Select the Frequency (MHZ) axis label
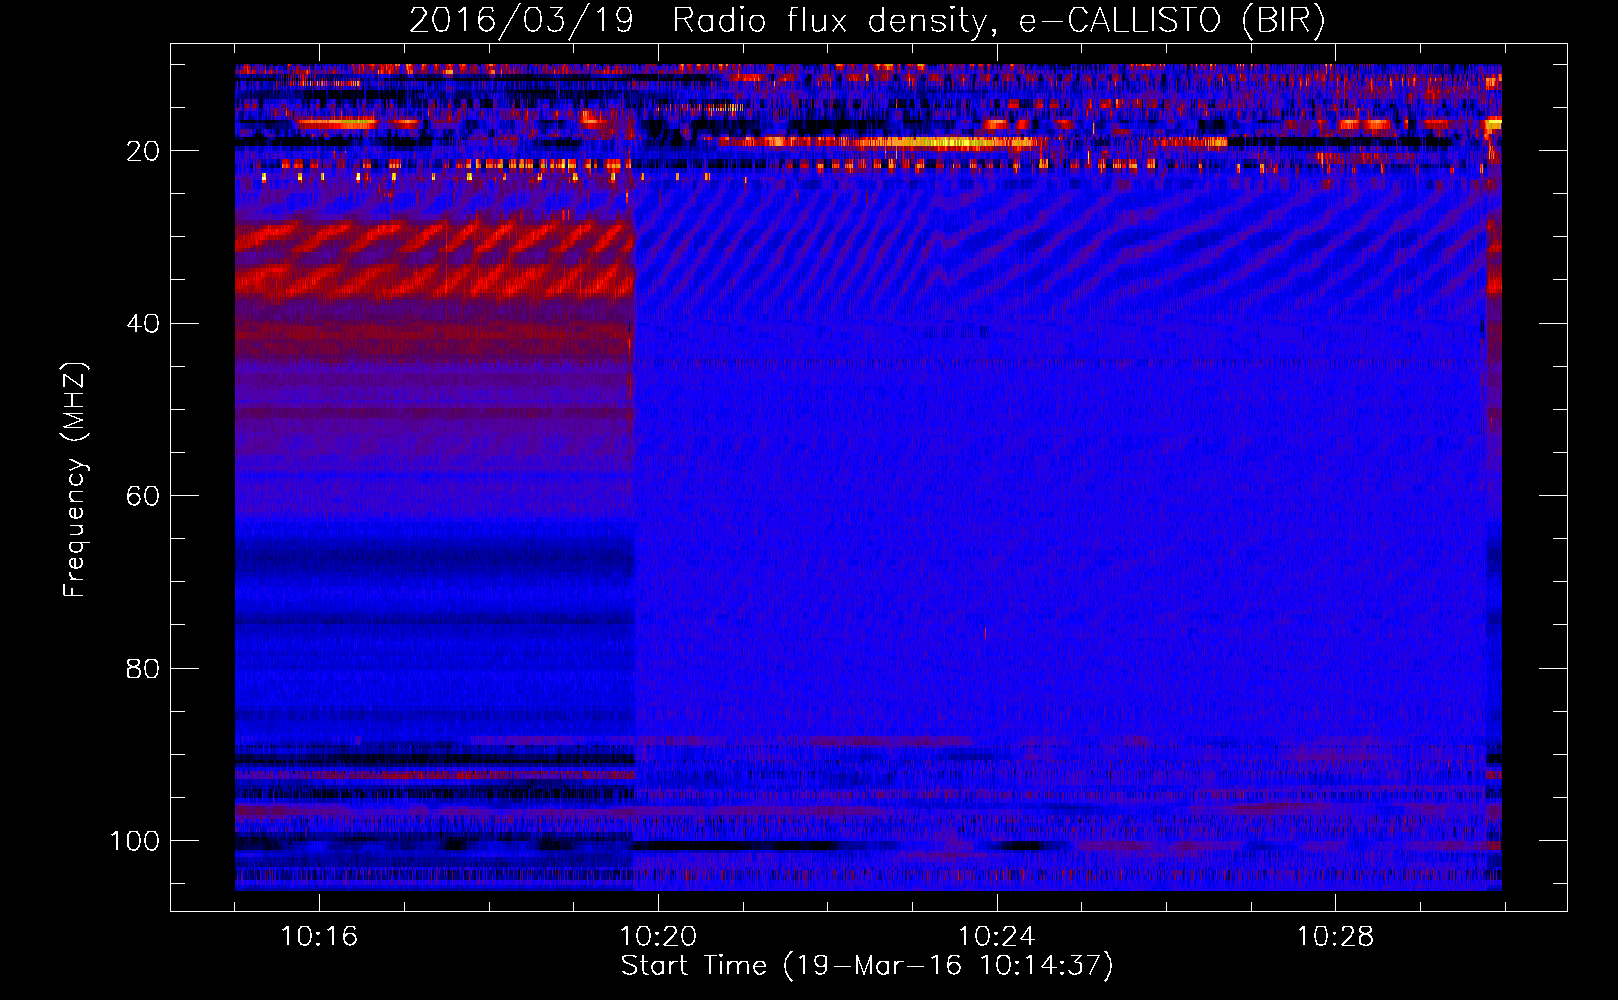 pos(75,479)
